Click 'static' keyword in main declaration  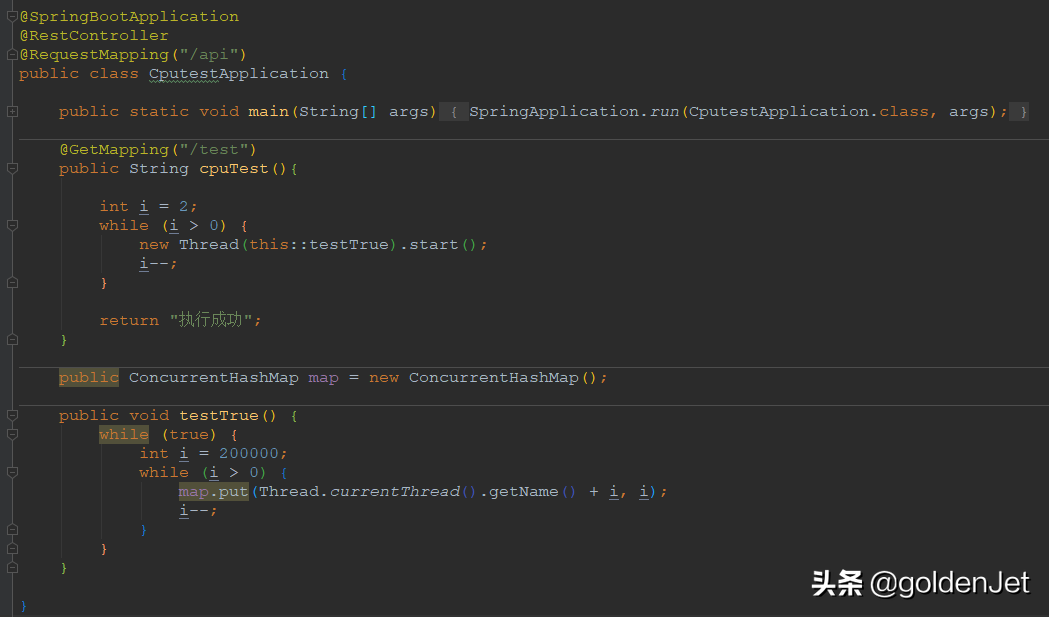pos(159,112)
